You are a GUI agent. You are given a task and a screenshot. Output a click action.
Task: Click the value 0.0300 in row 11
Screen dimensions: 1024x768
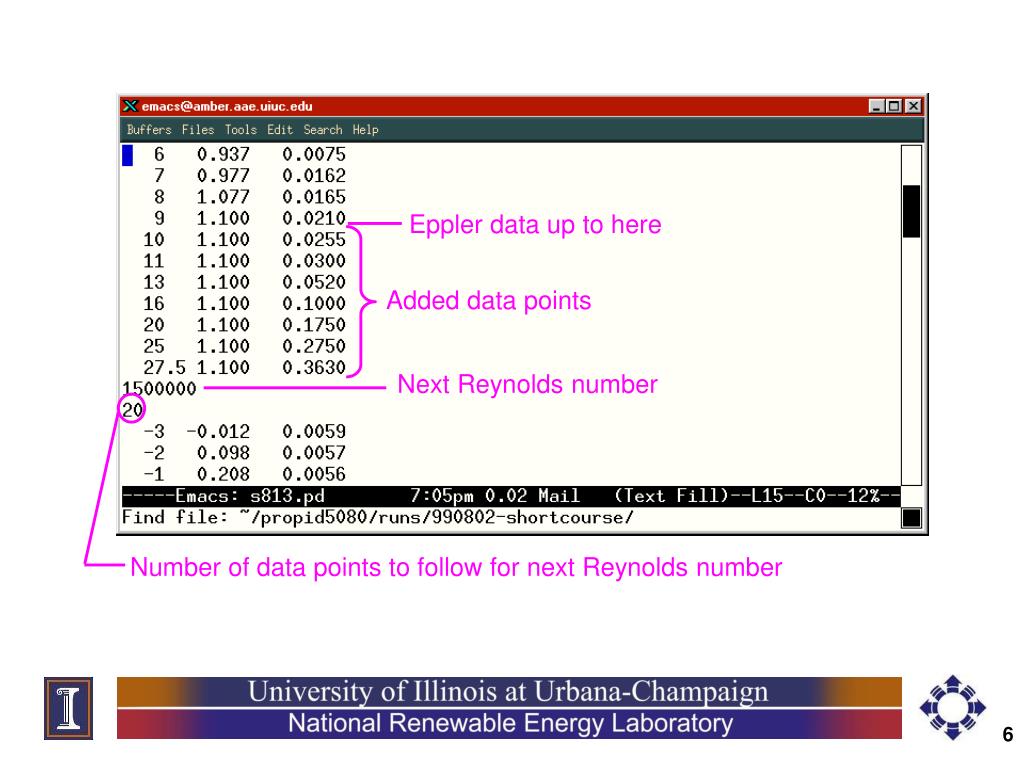pyautogui.click(x=313, y=261)
